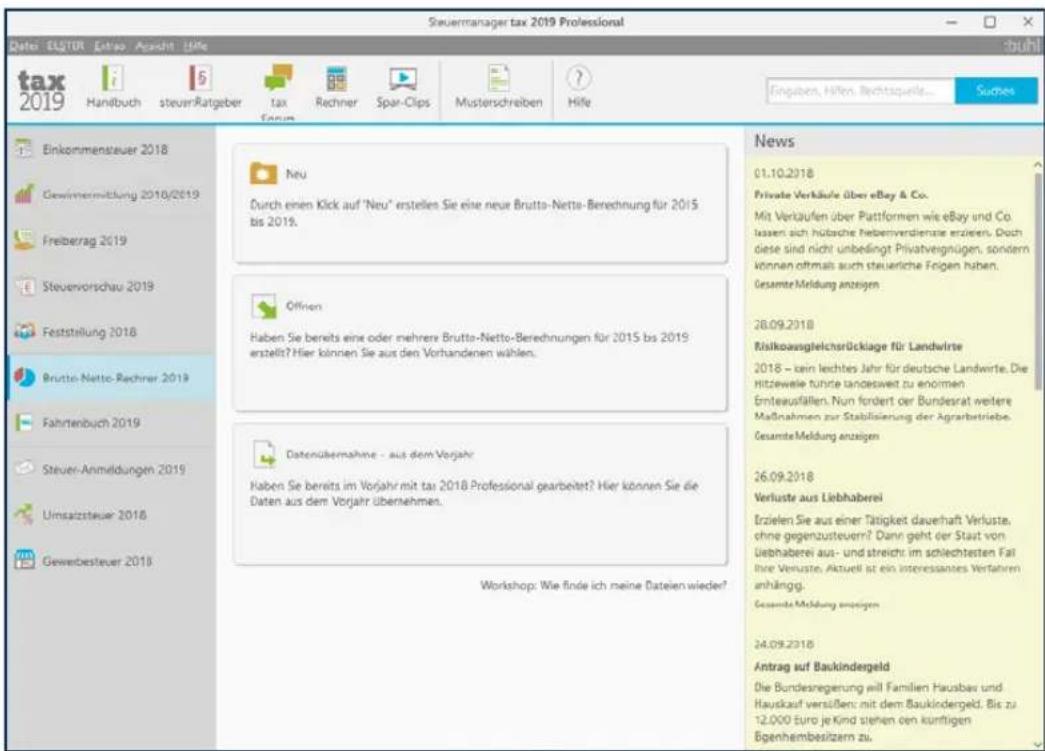Click the News scrollbar down arrow
This screenshot has width=1045, height=751.
pyautogui.click(x=1038, y=744)
